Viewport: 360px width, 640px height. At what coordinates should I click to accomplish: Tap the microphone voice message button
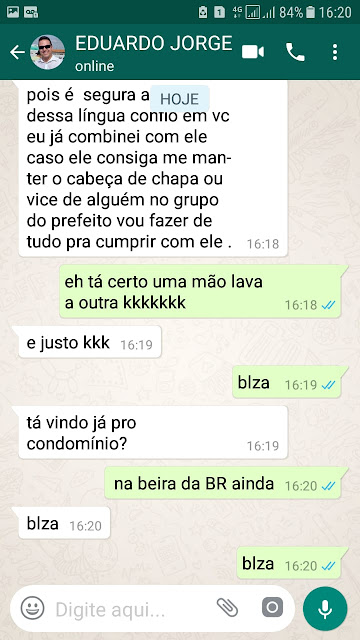325,609
